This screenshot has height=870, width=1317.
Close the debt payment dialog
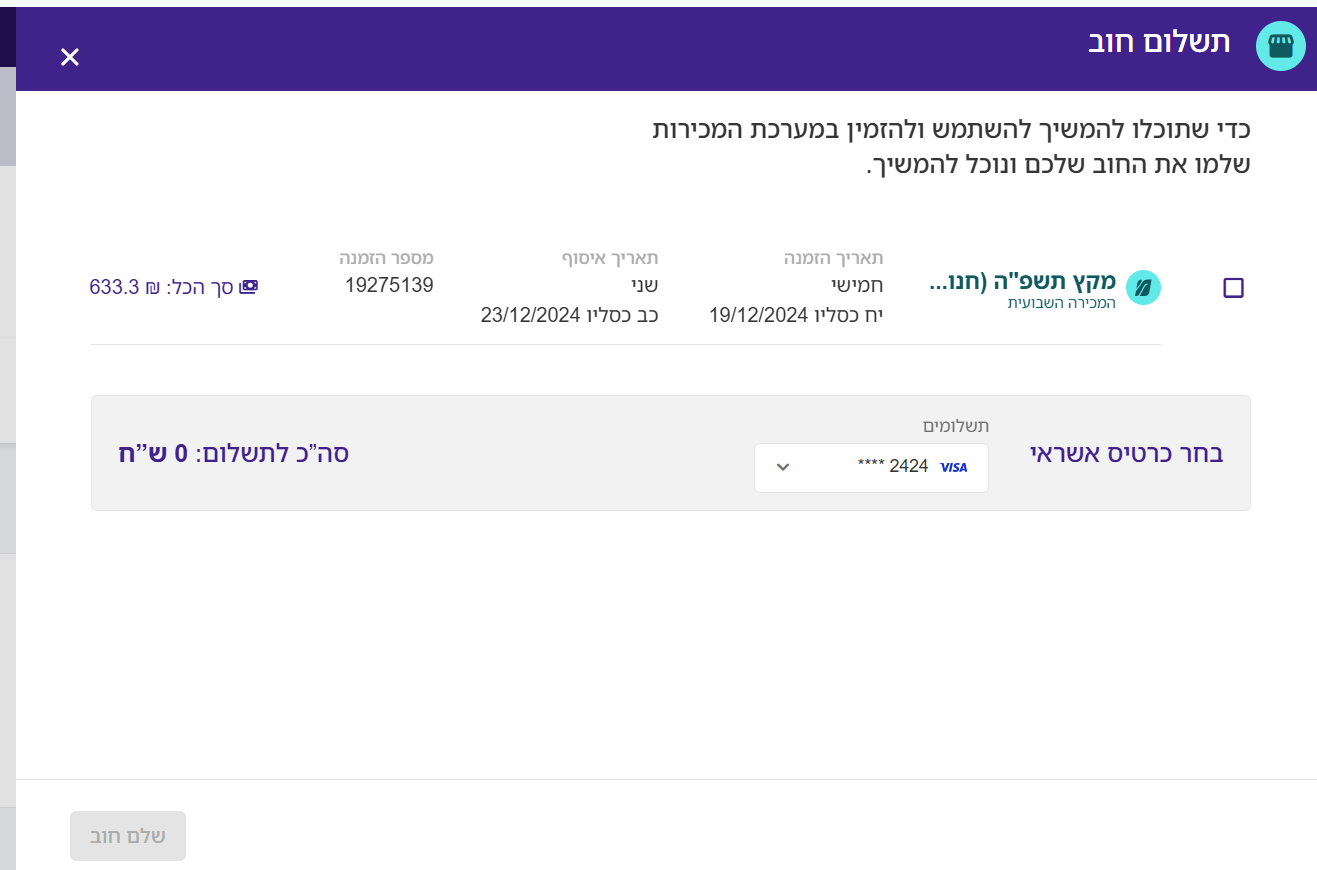(x=69, y=57)
